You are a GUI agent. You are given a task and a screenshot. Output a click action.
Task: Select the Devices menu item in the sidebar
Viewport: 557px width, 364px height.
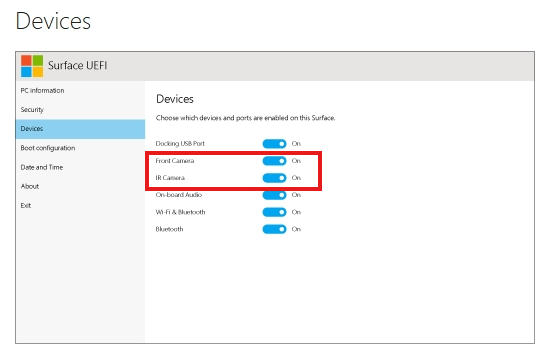click(x=80, y=129)
